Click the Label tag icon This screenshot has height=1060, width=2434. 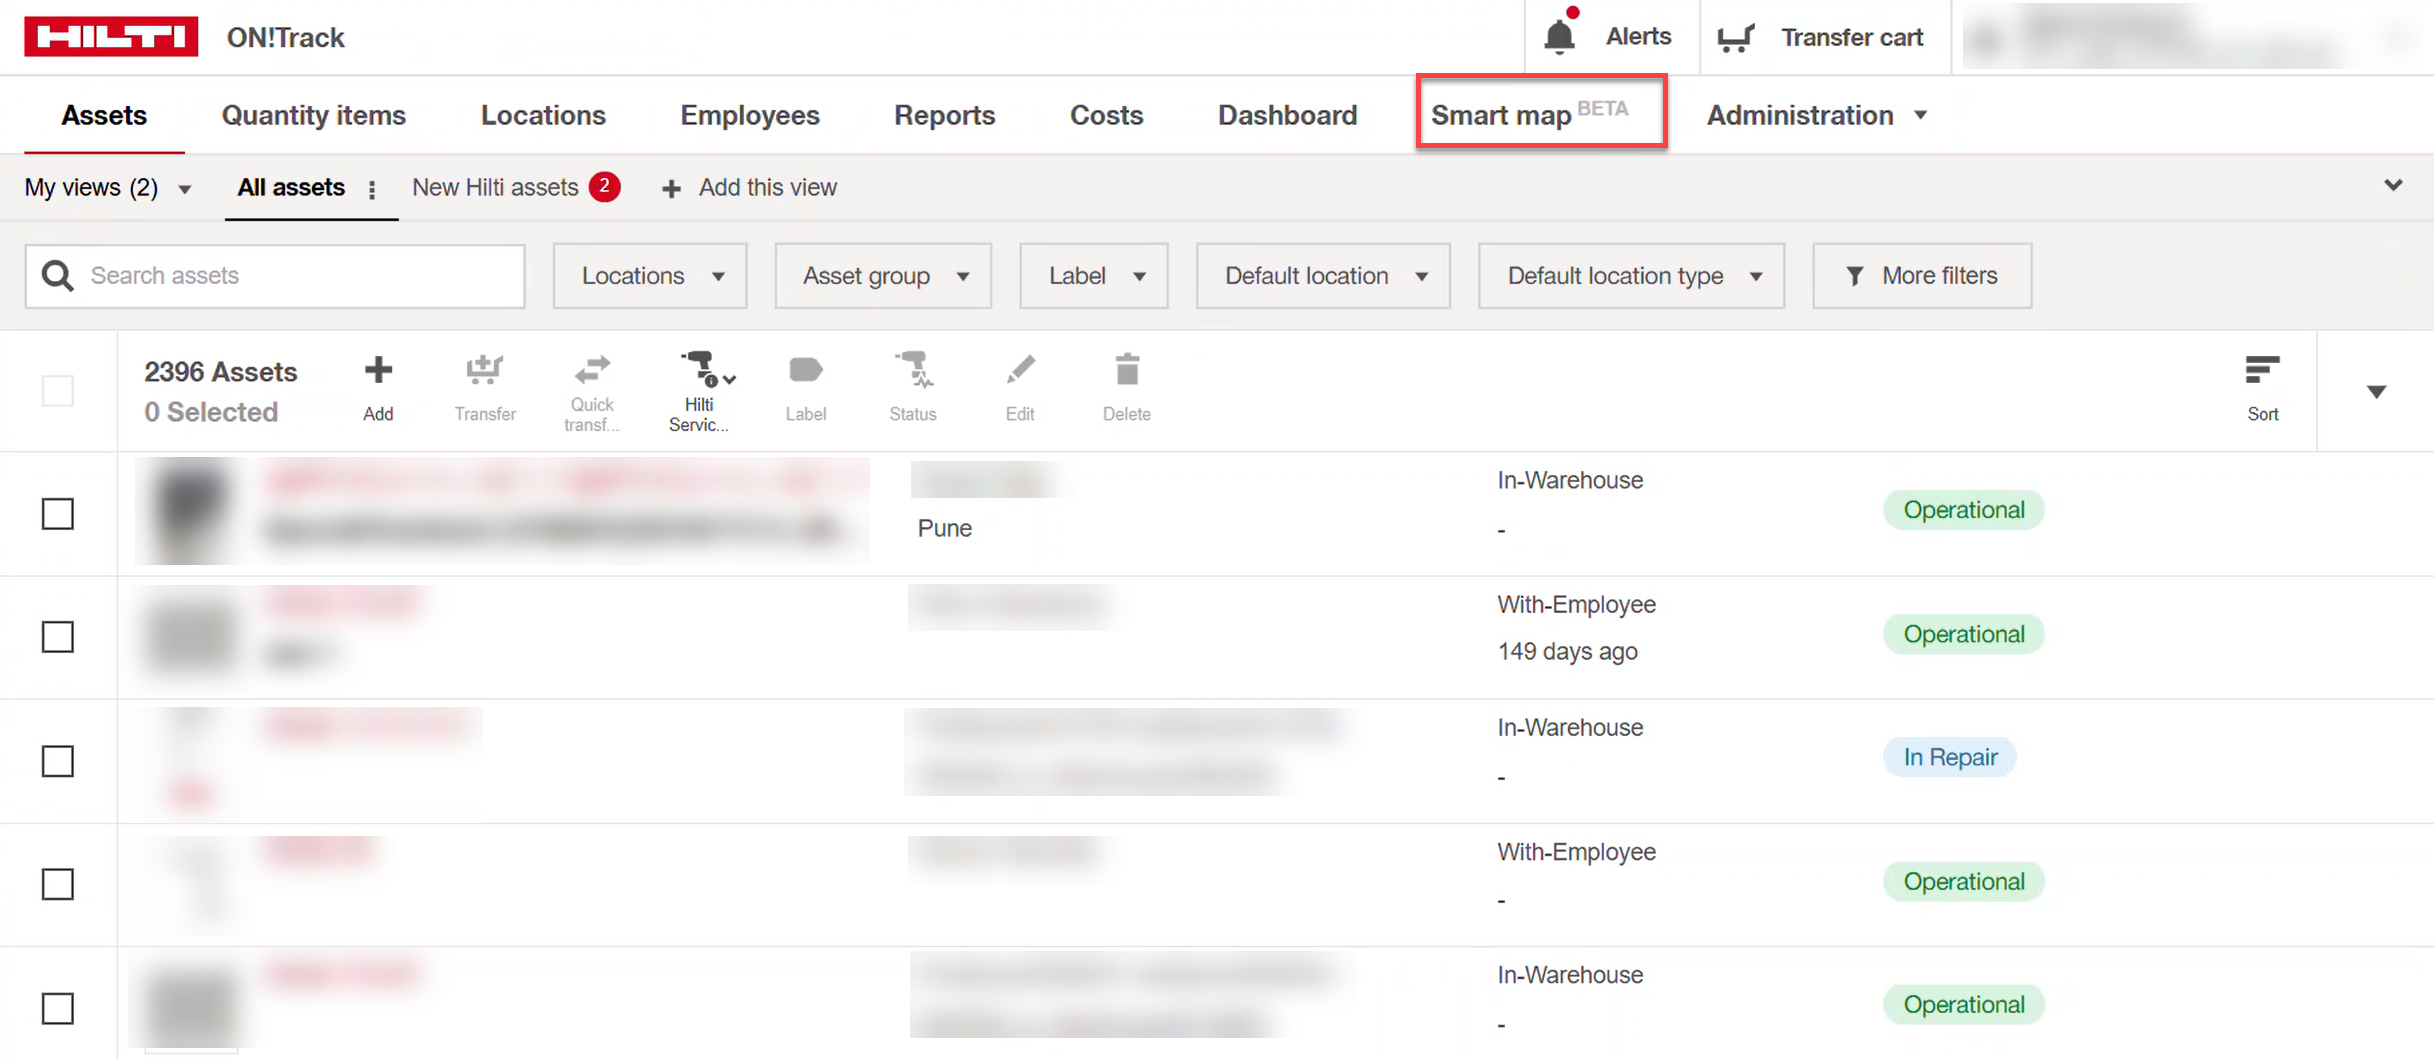pos(805,370)
